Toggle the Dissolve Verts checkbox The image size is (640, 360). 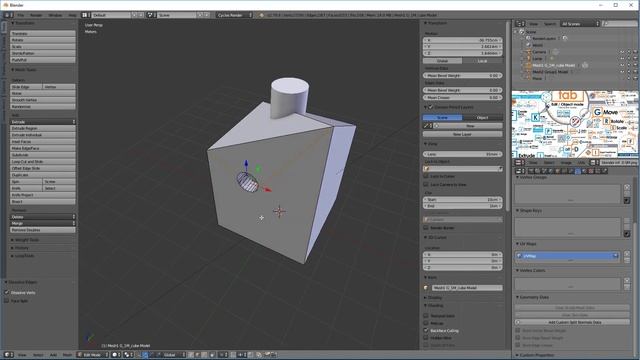pyautogui.click(x=7, y=293)
